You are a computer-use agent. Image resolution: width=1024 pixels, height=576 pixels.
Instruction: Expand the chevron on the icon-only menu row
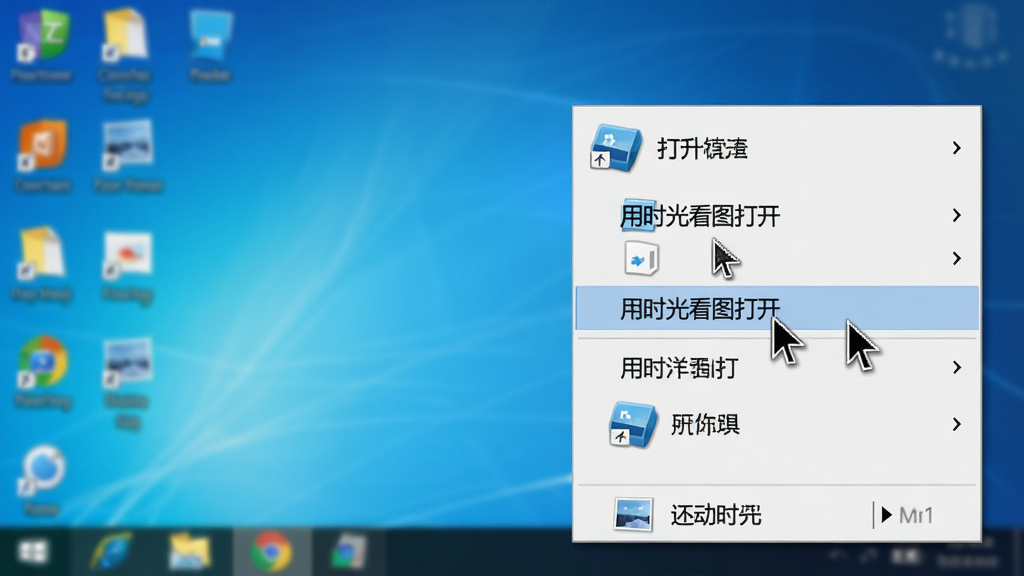pyautogui.click(x=956, y=259)
